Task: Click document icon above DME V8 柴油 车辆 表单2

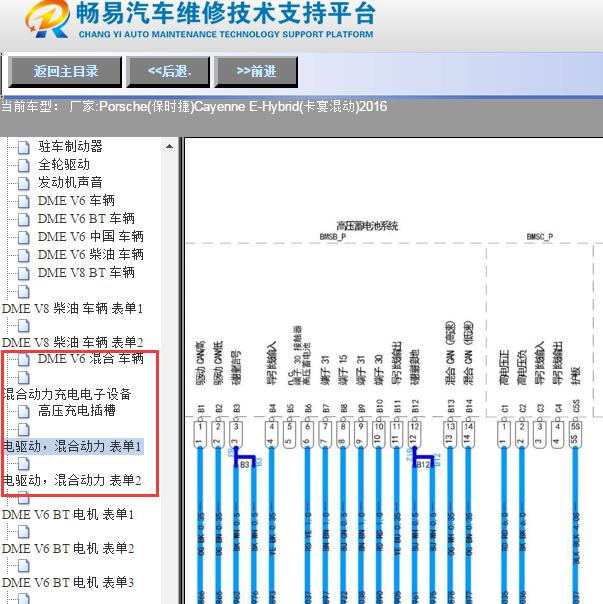Action: 24,326
